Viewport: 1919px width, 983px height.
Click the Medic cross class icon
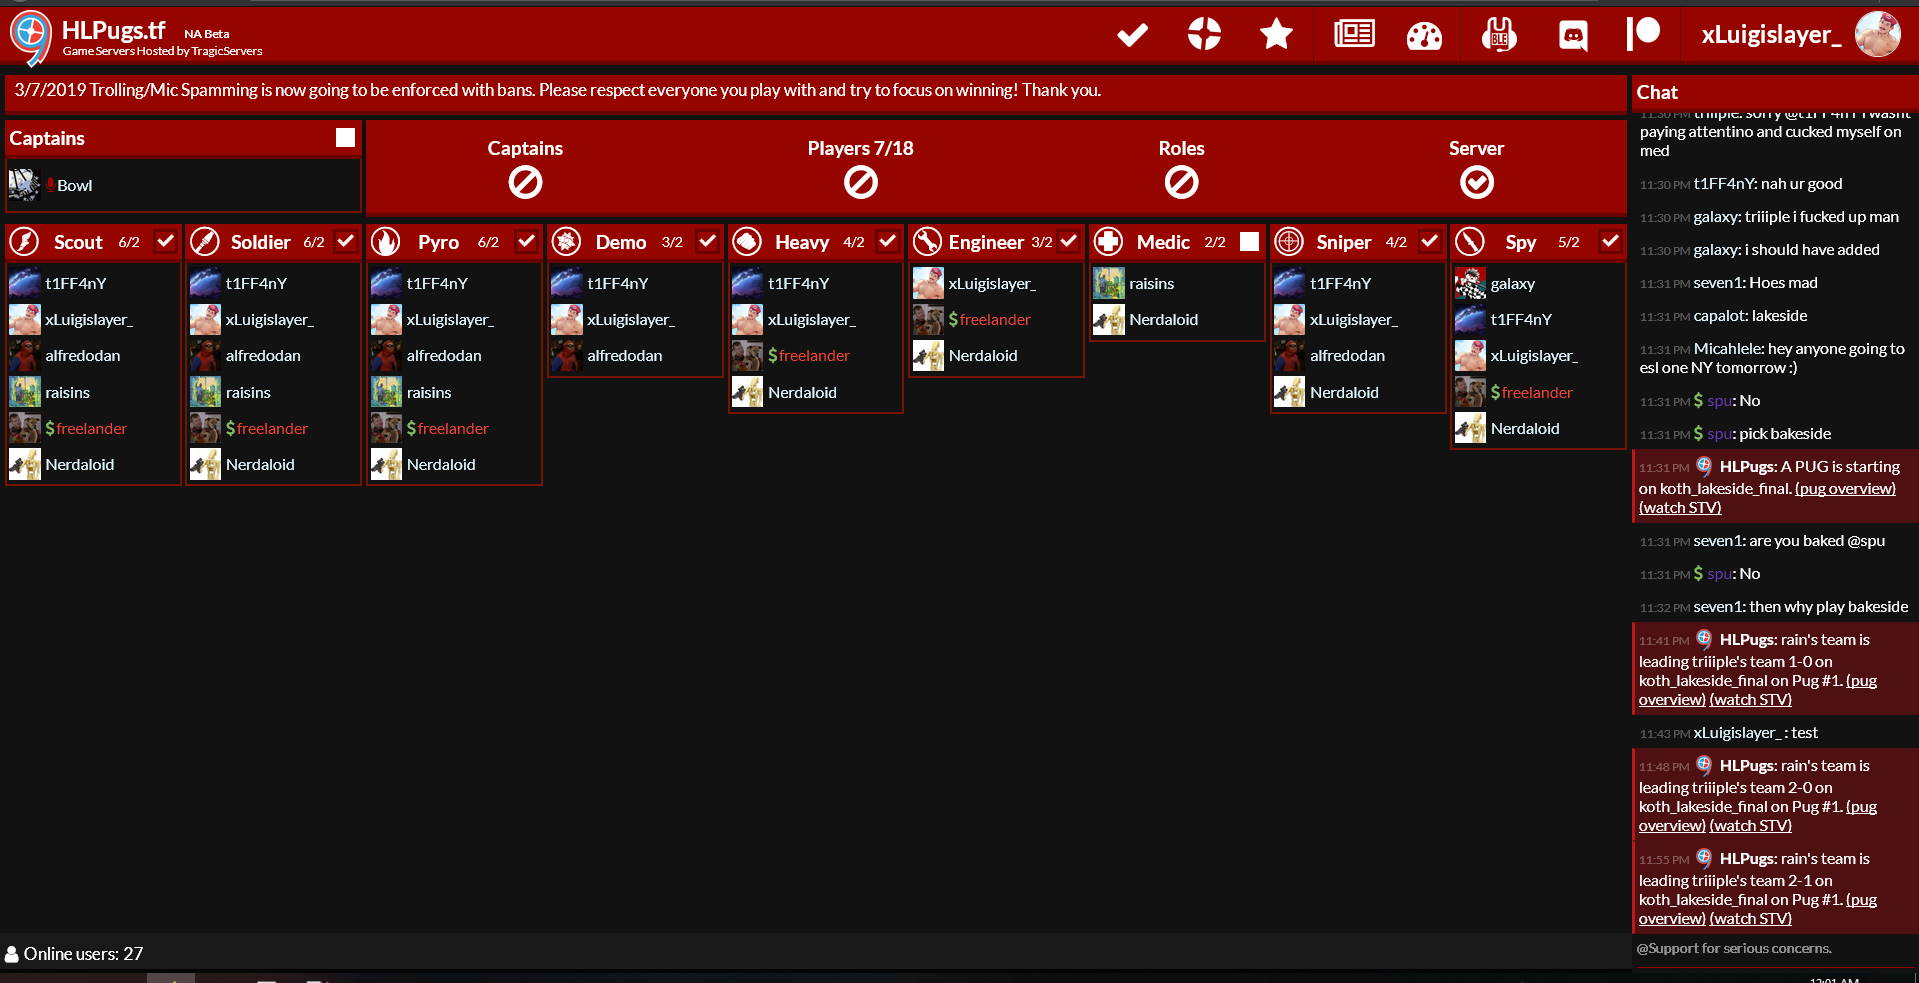point(1108,242)
